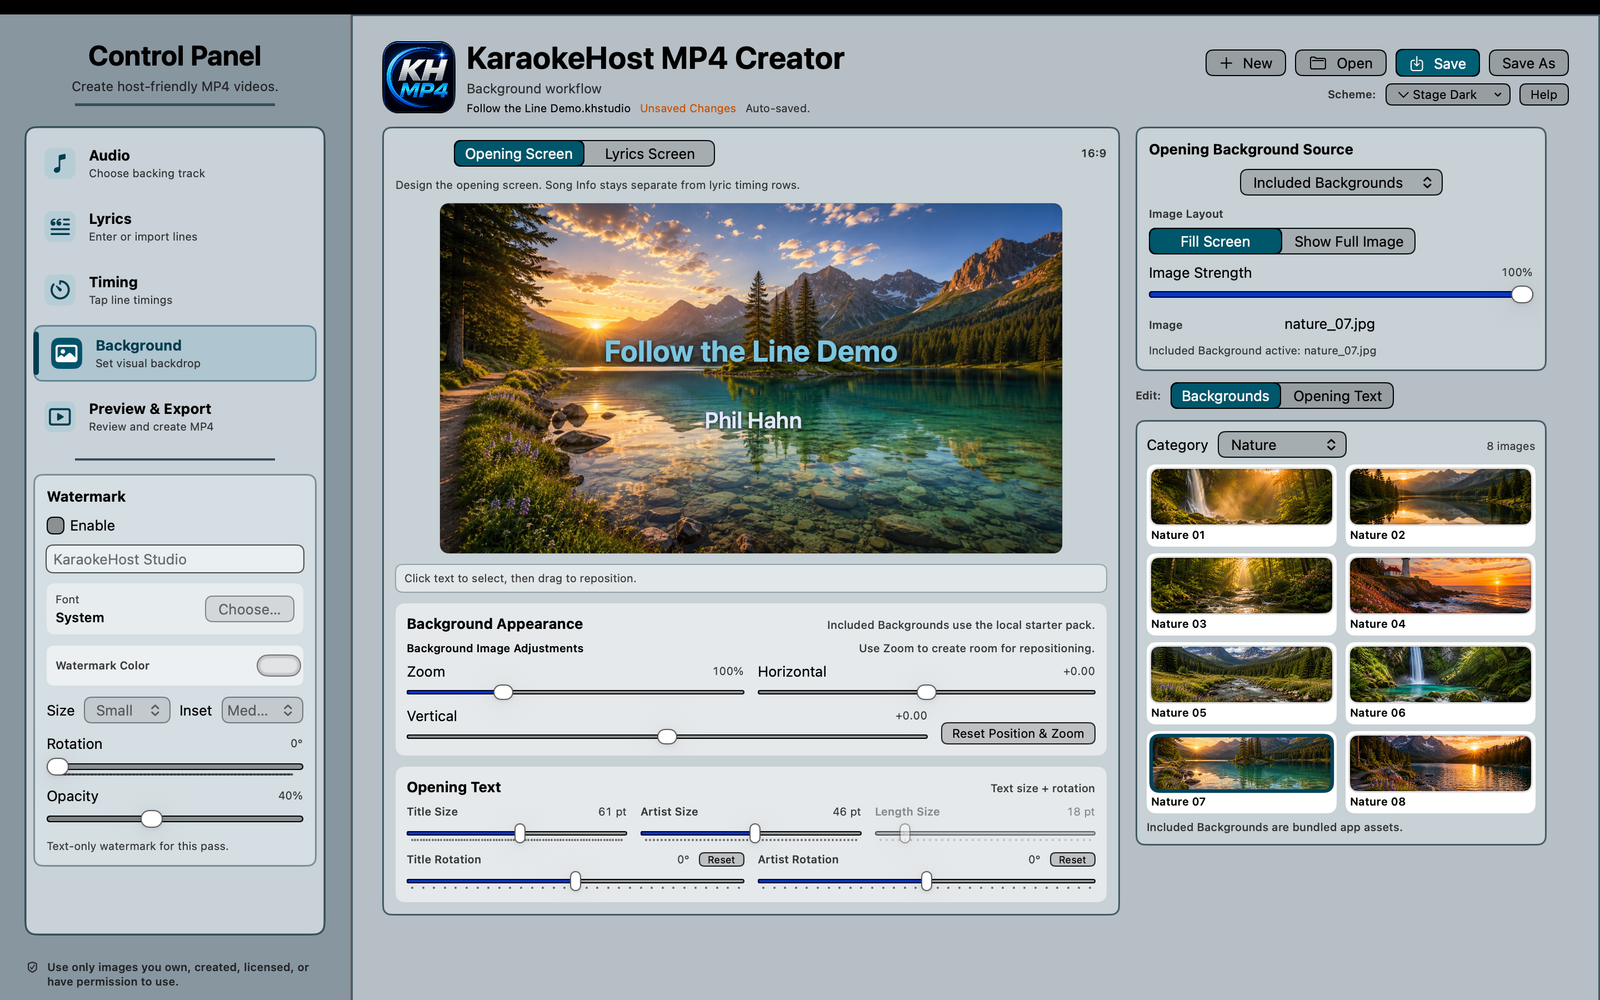Click the watermark Opacity slider

pyautogui.click(x=175, y=819)
